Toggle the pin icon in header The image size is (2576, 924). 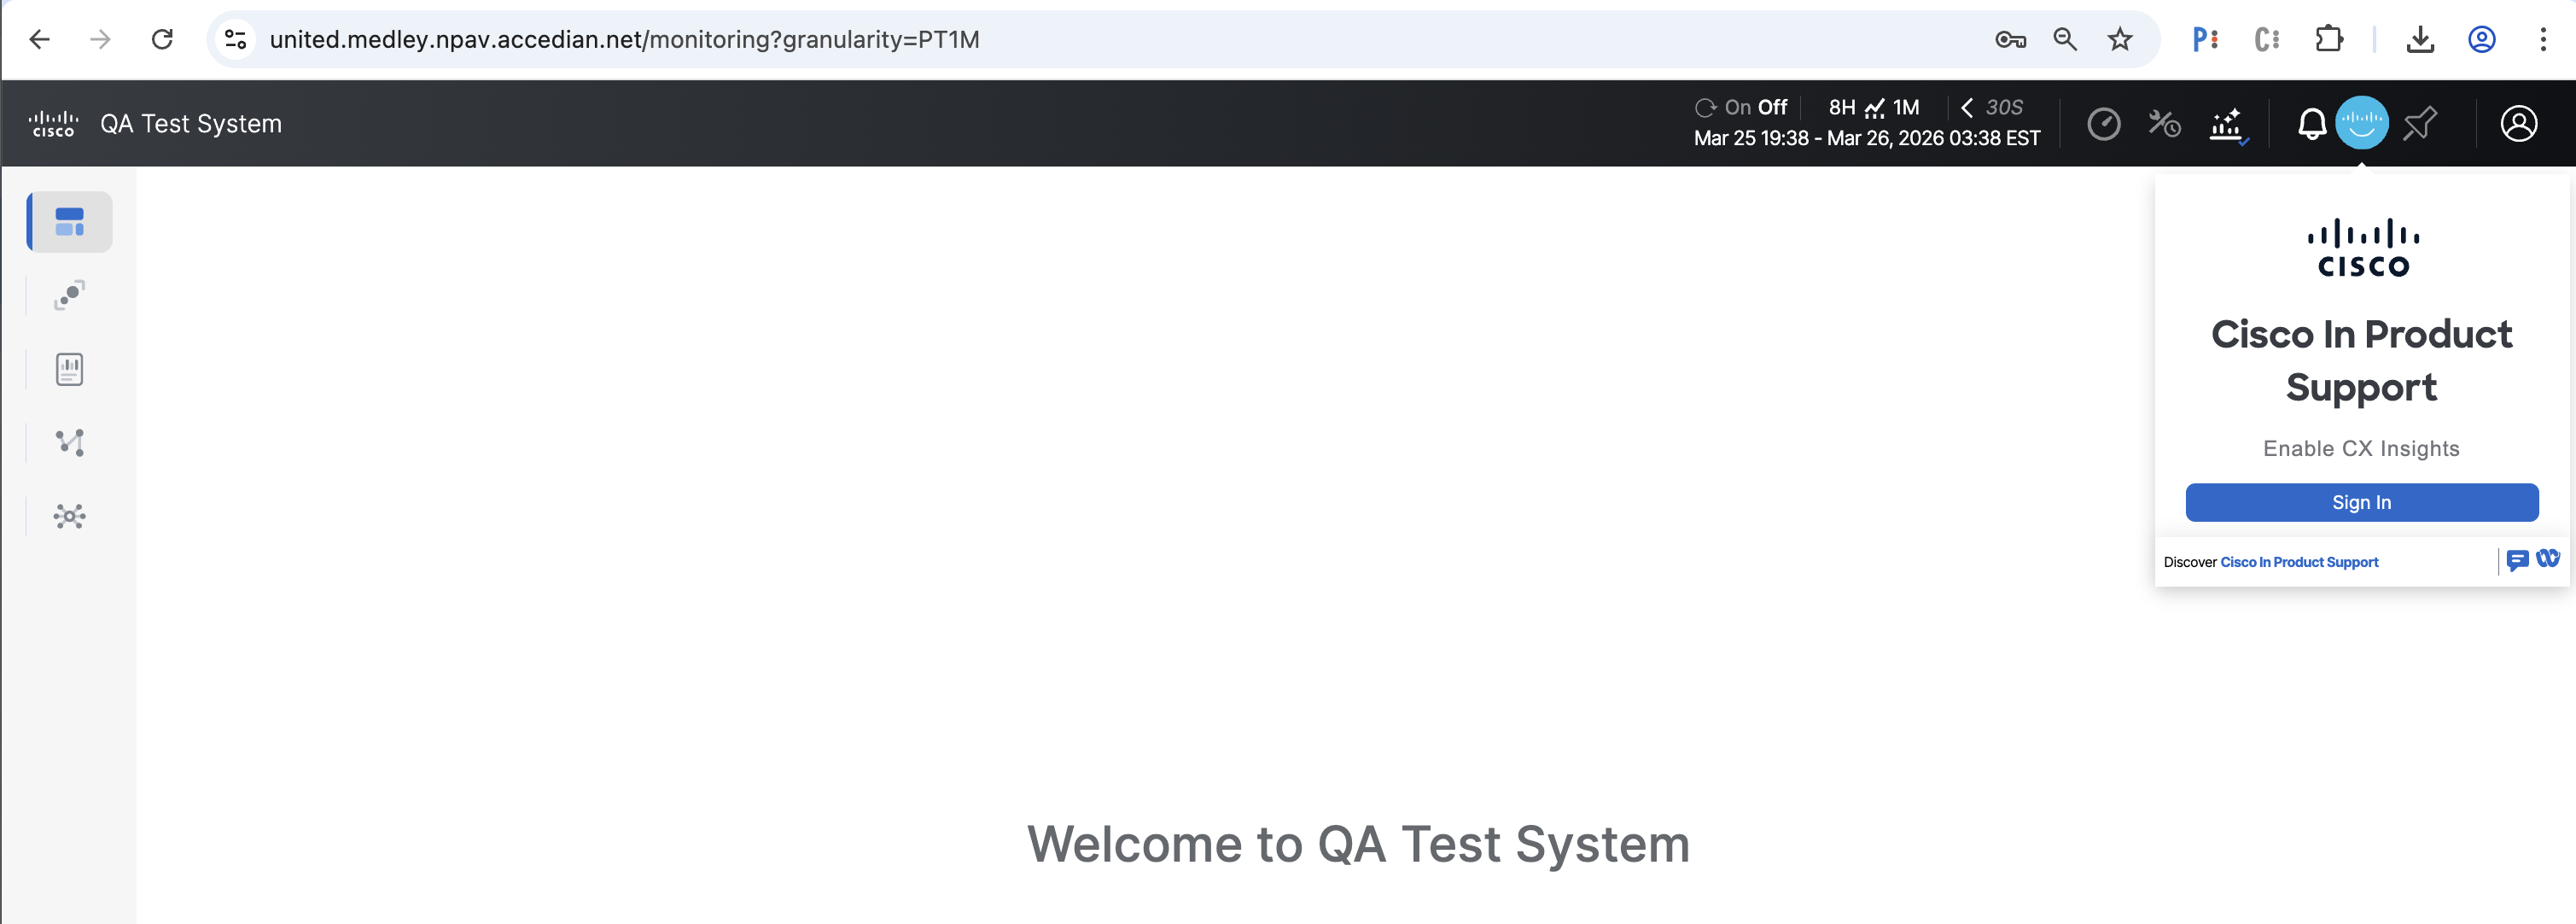[2420, 124]
